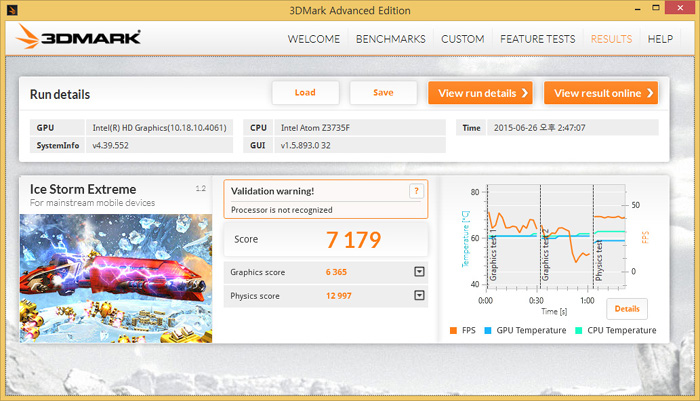Viewport: 700px width, 401px height.
Task: Click the Graphics score value 6 365
Action: 336,272
